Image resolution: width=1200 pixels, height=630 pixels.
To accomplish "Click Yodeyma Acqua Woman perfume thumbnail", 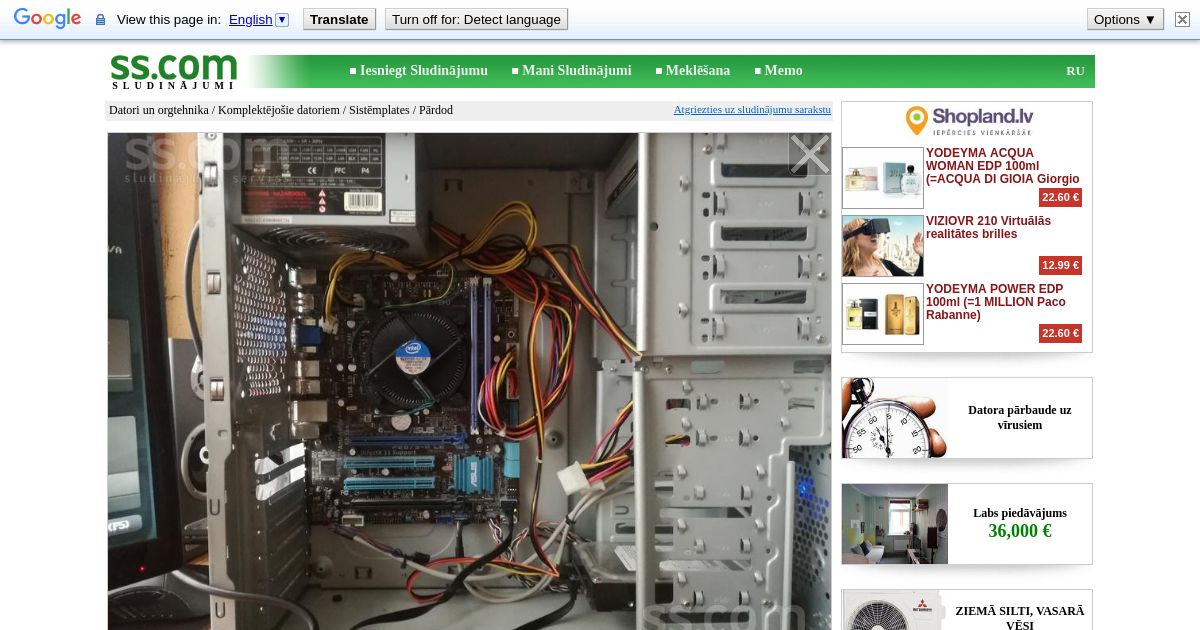I will pos(883,178).
